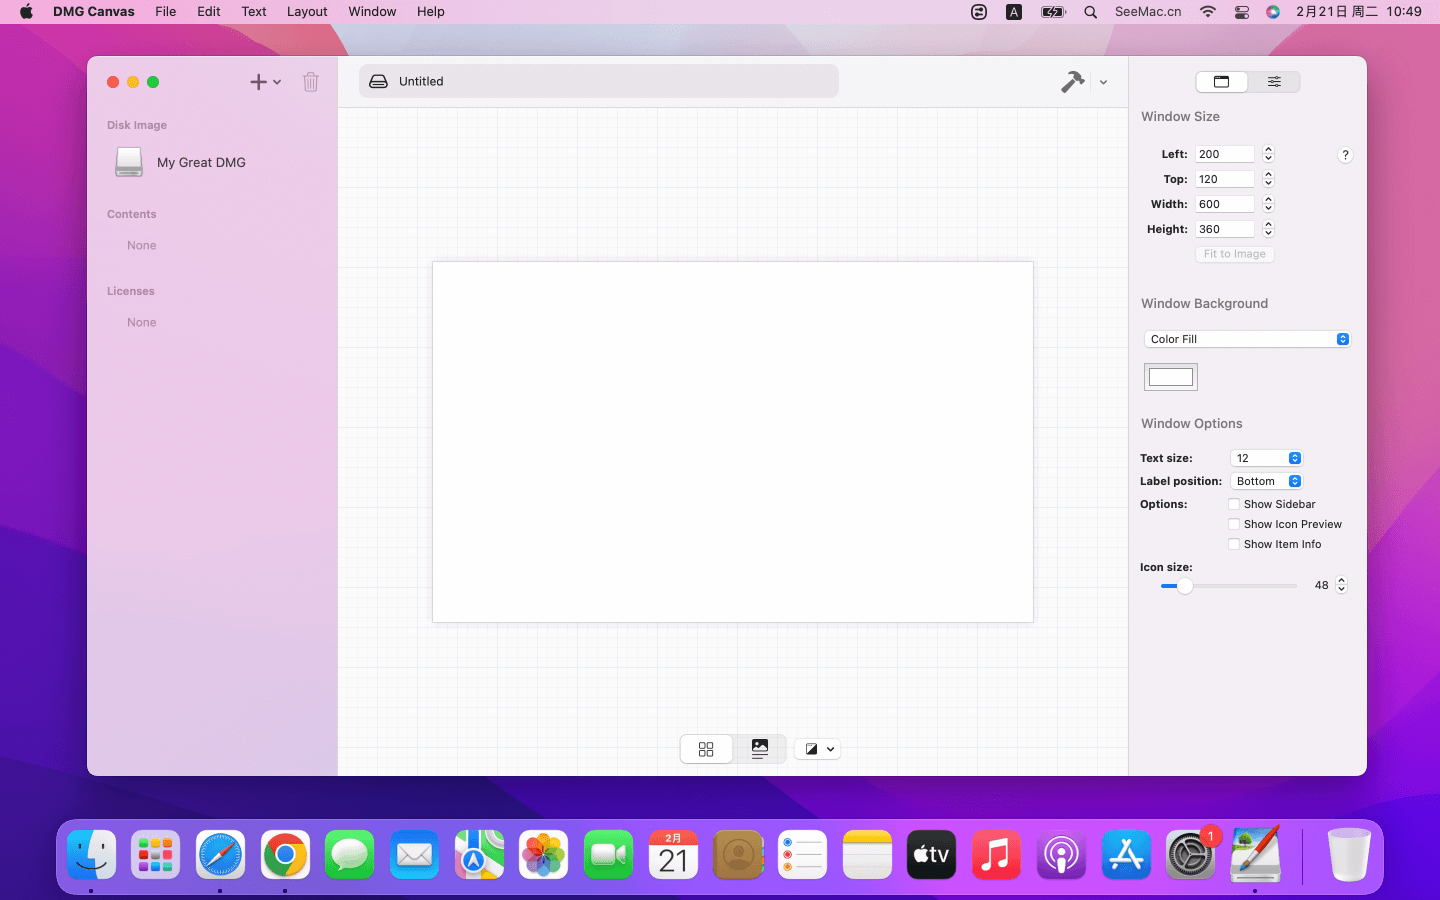
Task: Open the Text size dropdown
Action: (x=1266, y=458)
